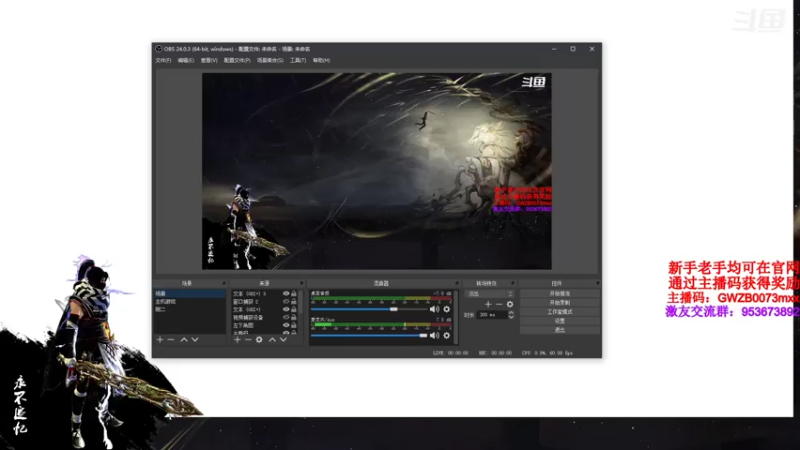800x450 pixels.
Task: Open the 编辑(E) menu
Action: tap(186, 60)
